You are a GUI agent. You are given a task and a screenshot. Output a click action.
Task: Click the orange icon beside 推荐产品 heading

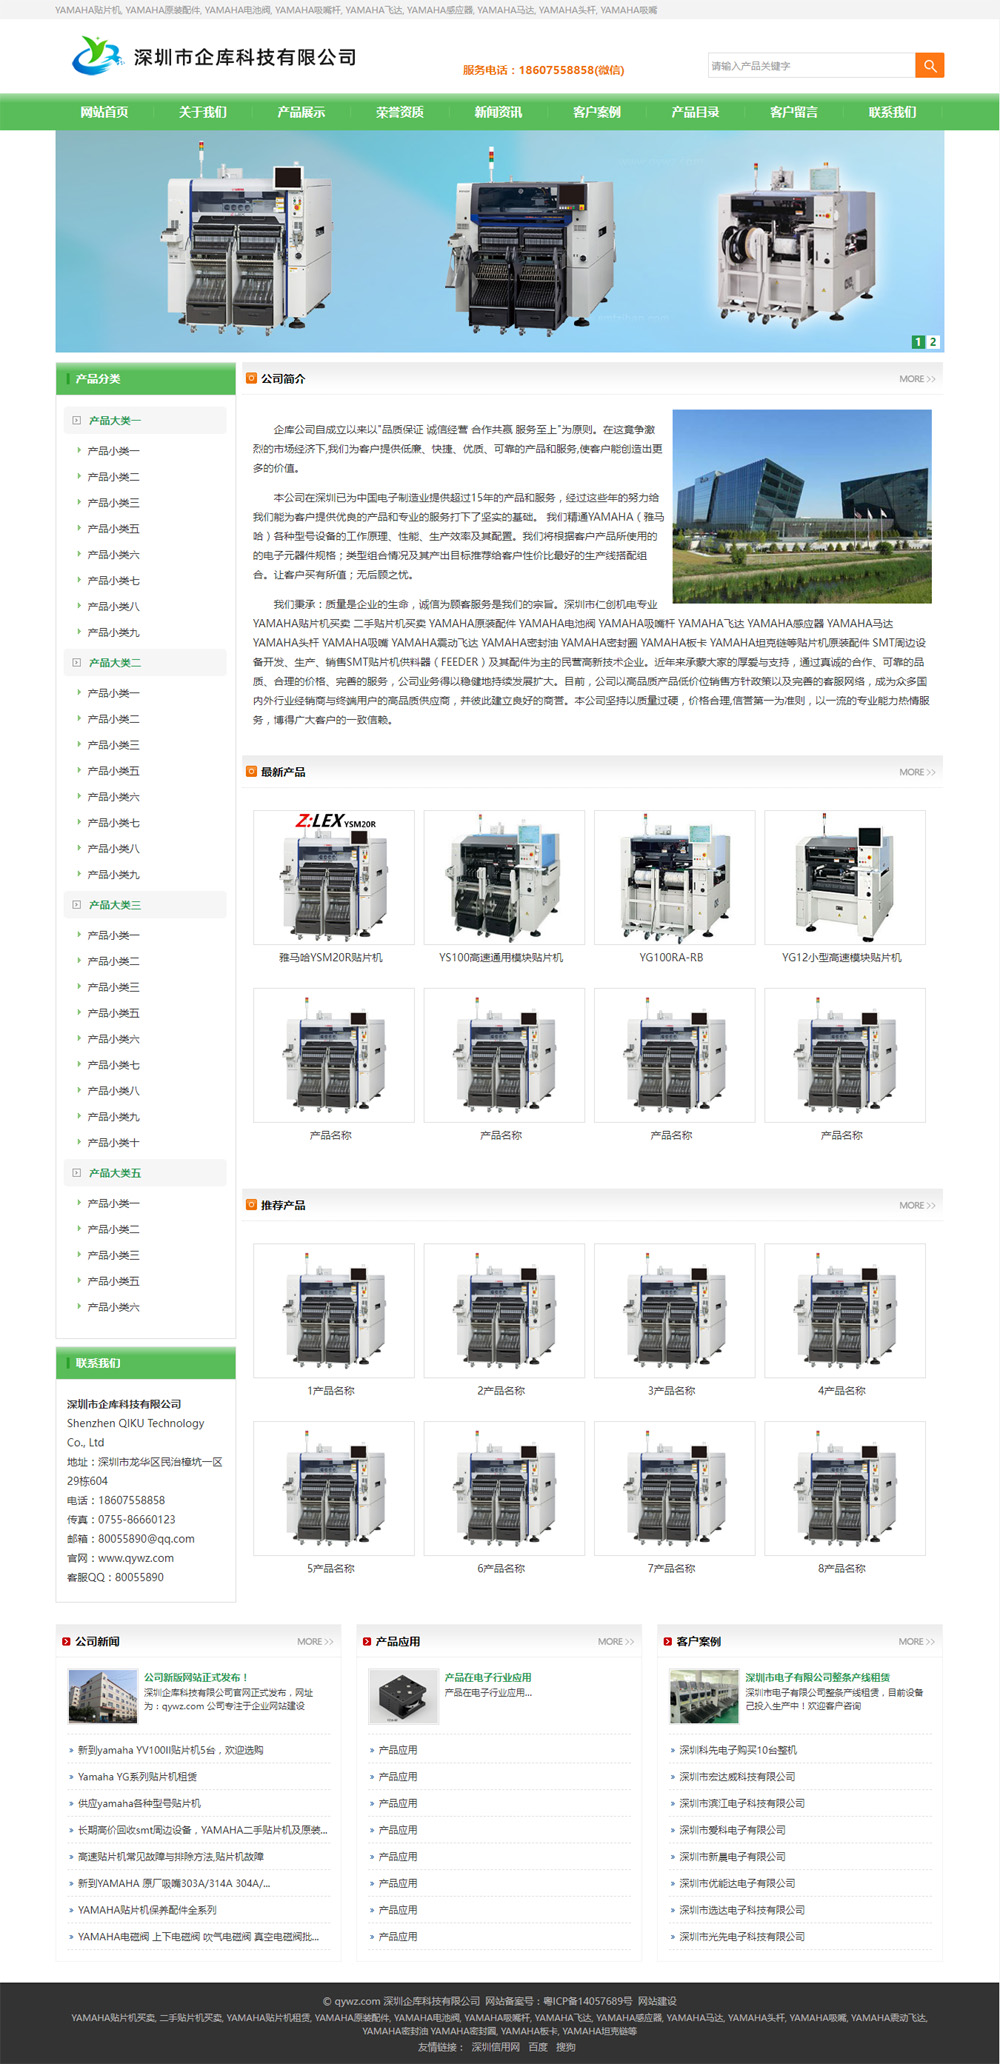[x=251, y=1204]
